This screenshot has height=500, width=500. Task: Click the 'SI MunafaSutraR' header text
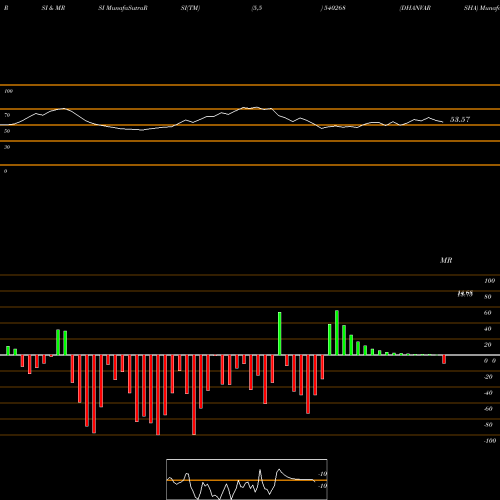[x=123, y=8]
